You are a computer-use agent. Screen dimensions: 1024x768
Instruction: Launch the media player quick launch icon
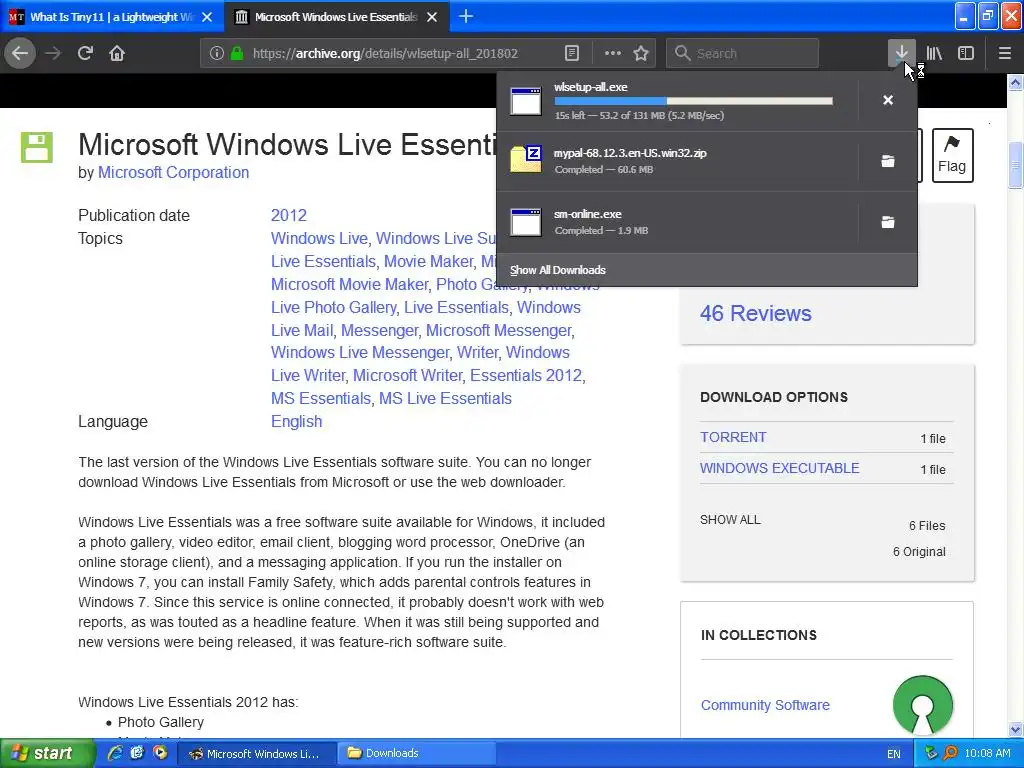point(160,753)
